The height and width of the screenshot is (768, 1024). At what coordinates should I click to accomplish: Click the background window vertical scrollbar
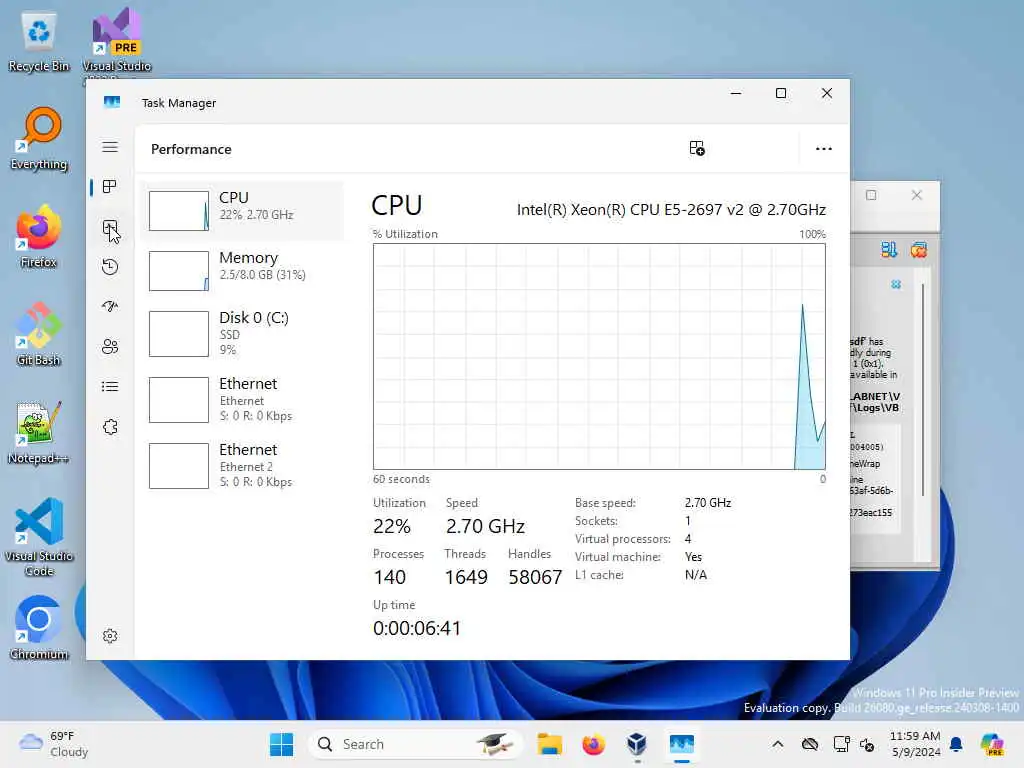coord(923,390)
